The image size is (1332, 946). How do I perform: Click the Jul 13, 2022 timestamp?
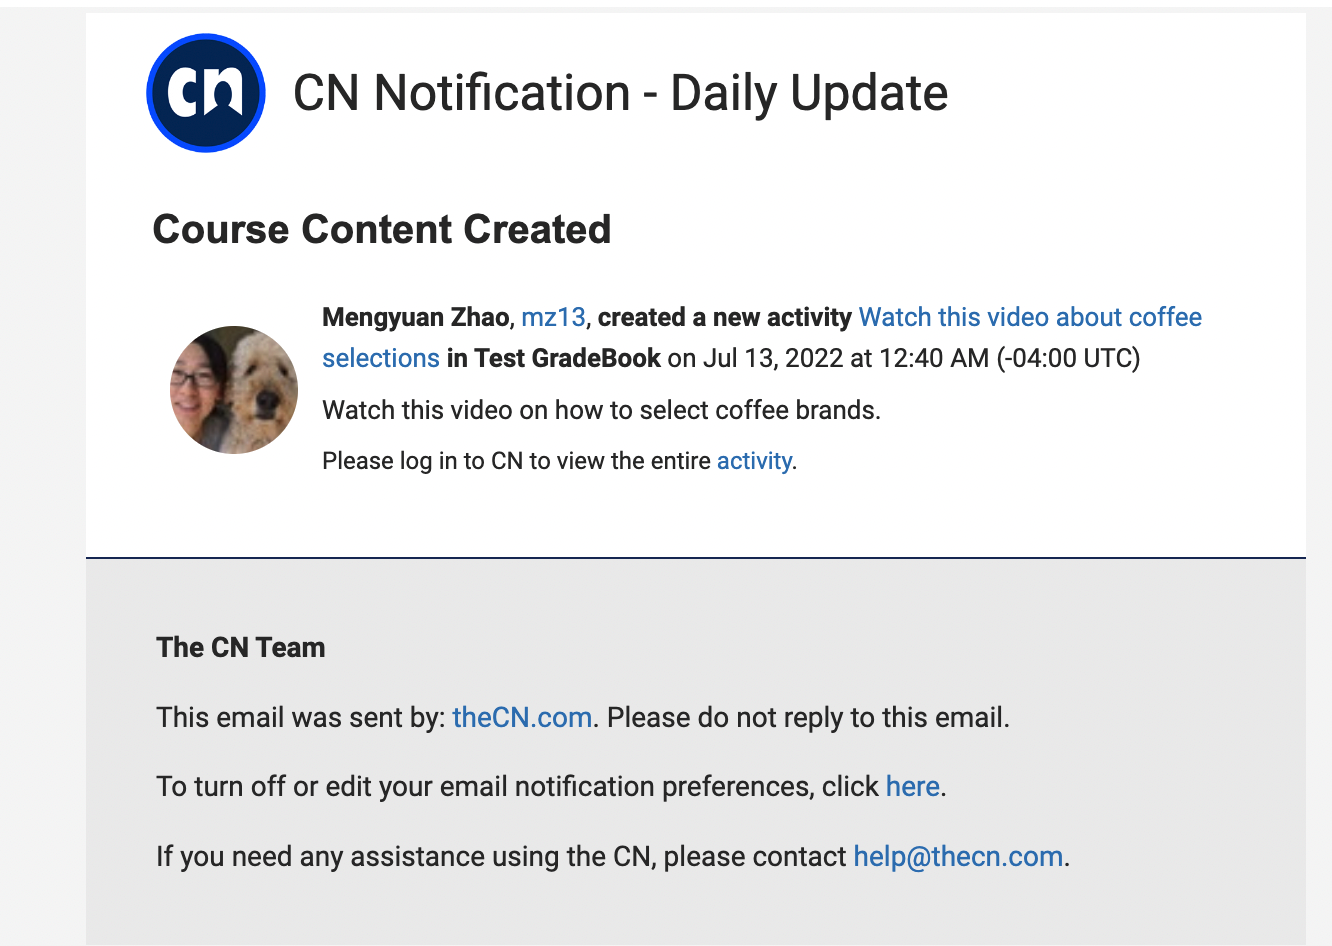click(921, 358)
